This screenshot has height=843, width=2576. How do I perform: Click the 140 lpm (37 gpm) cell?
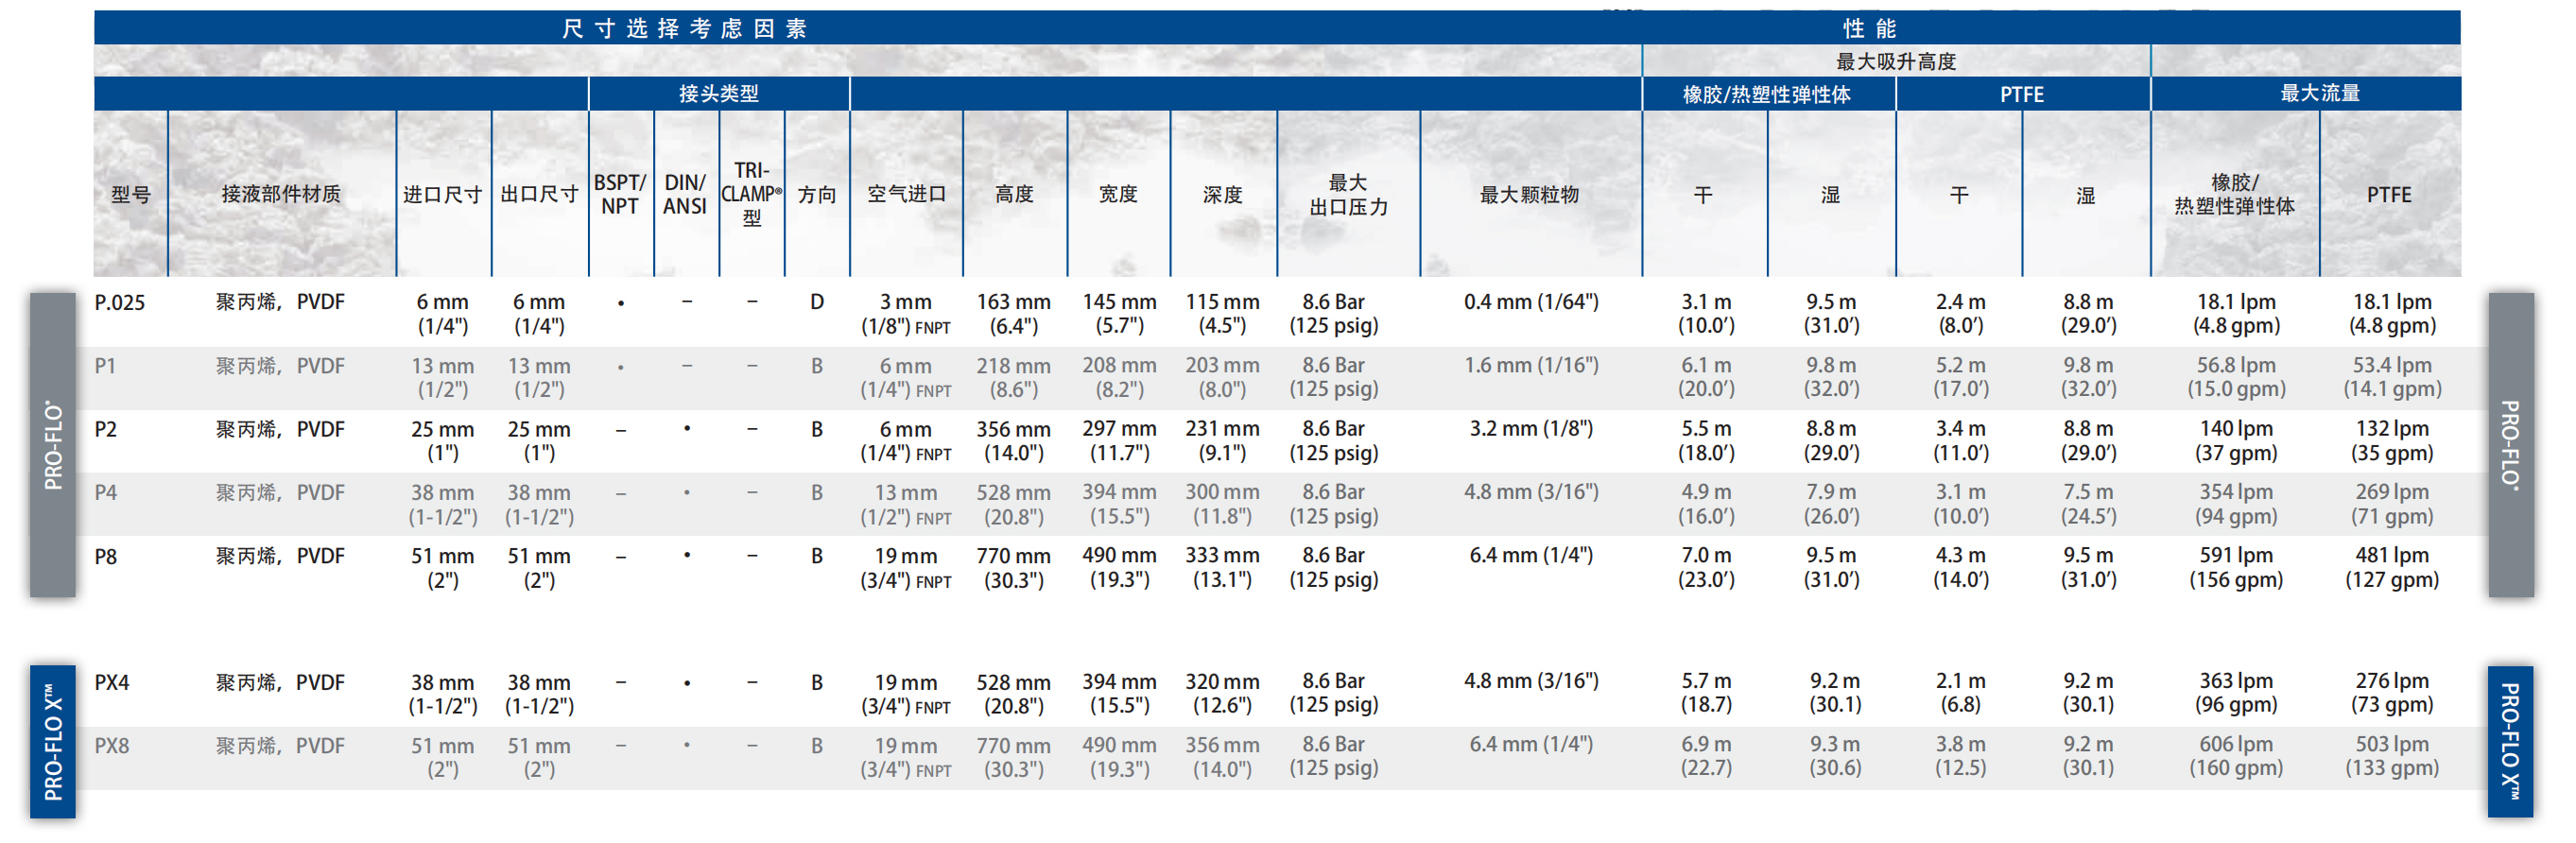pos(2236,440)
